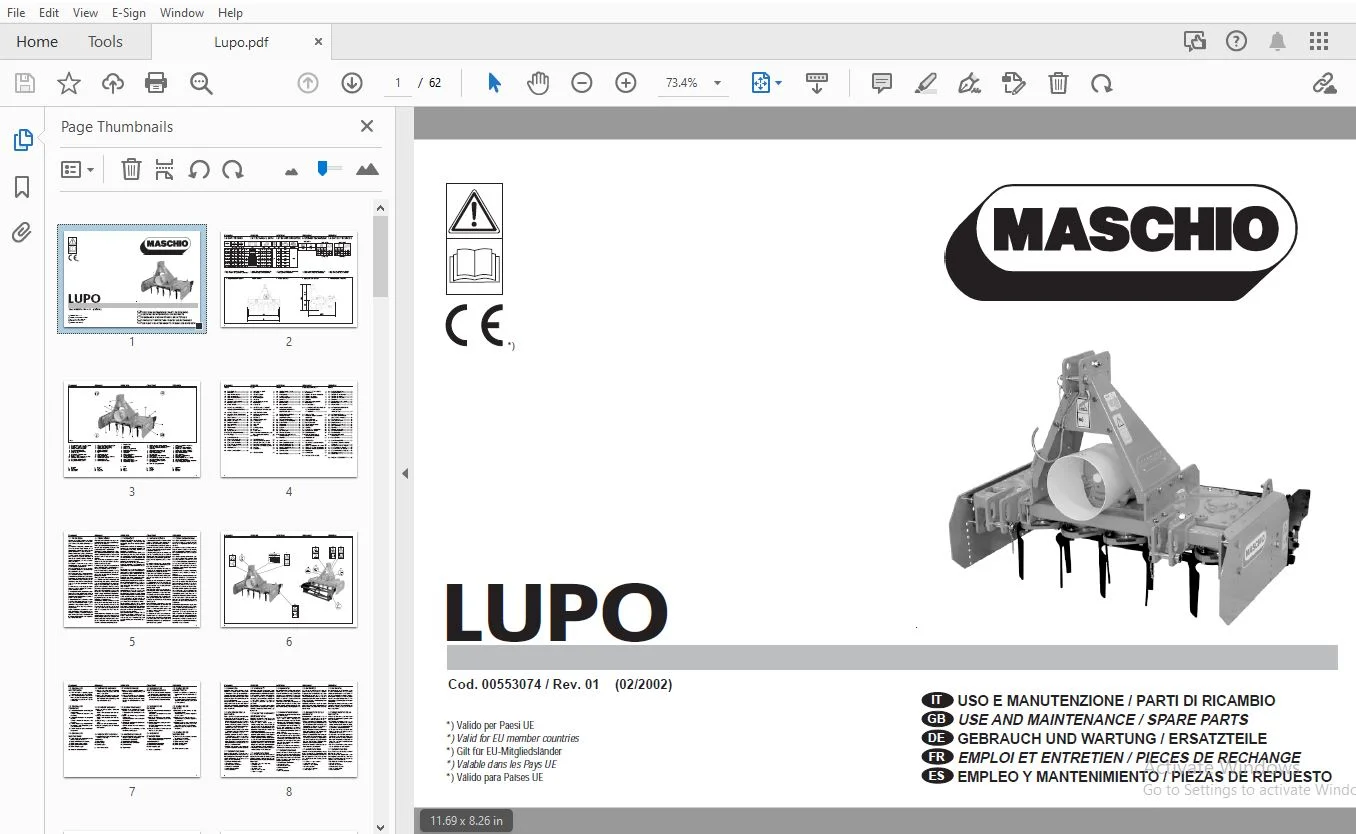Collapse the left navigation pane arrow

pos(405,473)
